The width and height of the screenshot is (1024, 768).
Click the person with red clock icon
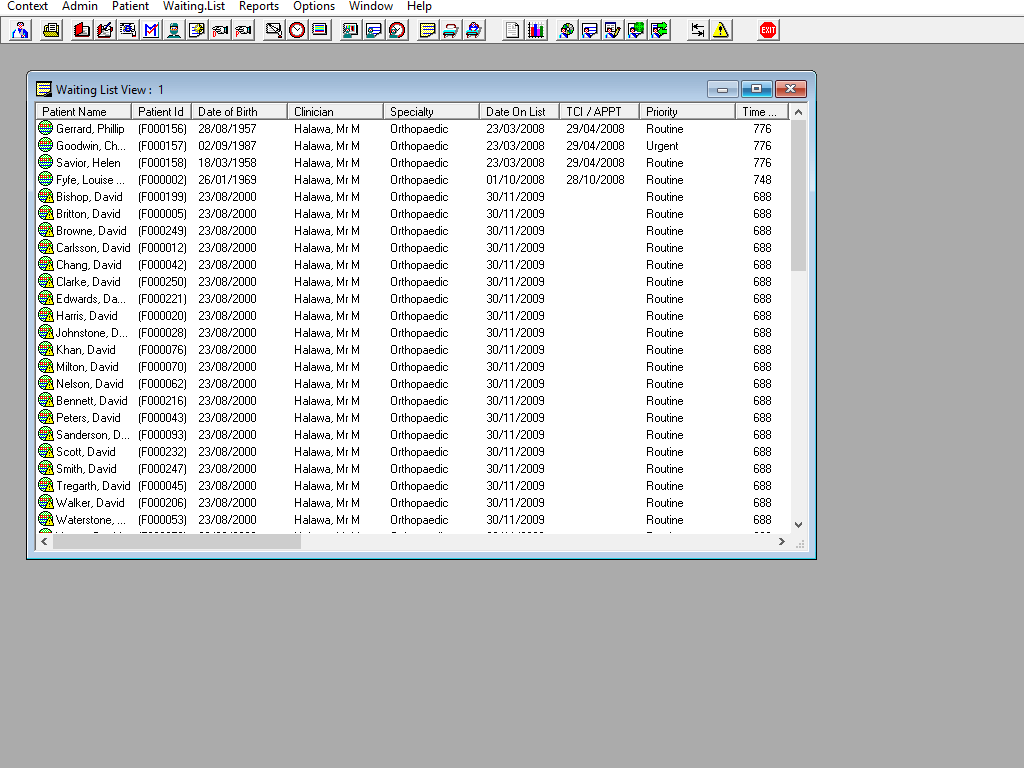397,30
